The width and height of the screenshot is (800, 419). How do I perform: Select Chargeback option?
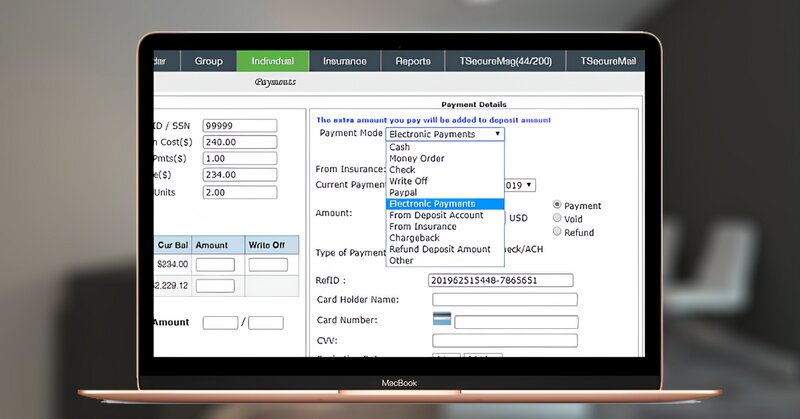445,238
